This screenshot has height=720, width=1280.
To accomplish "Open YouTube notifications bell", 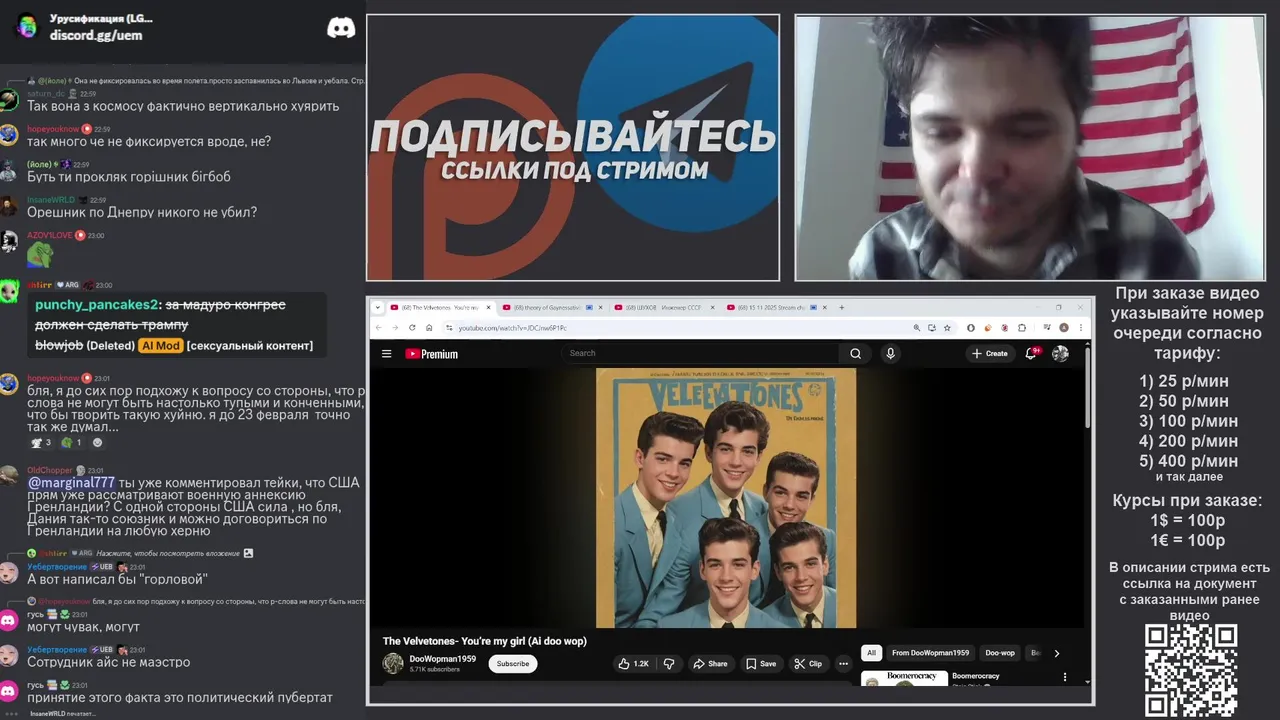I will pyautogui.click(x=1031, y=353).
